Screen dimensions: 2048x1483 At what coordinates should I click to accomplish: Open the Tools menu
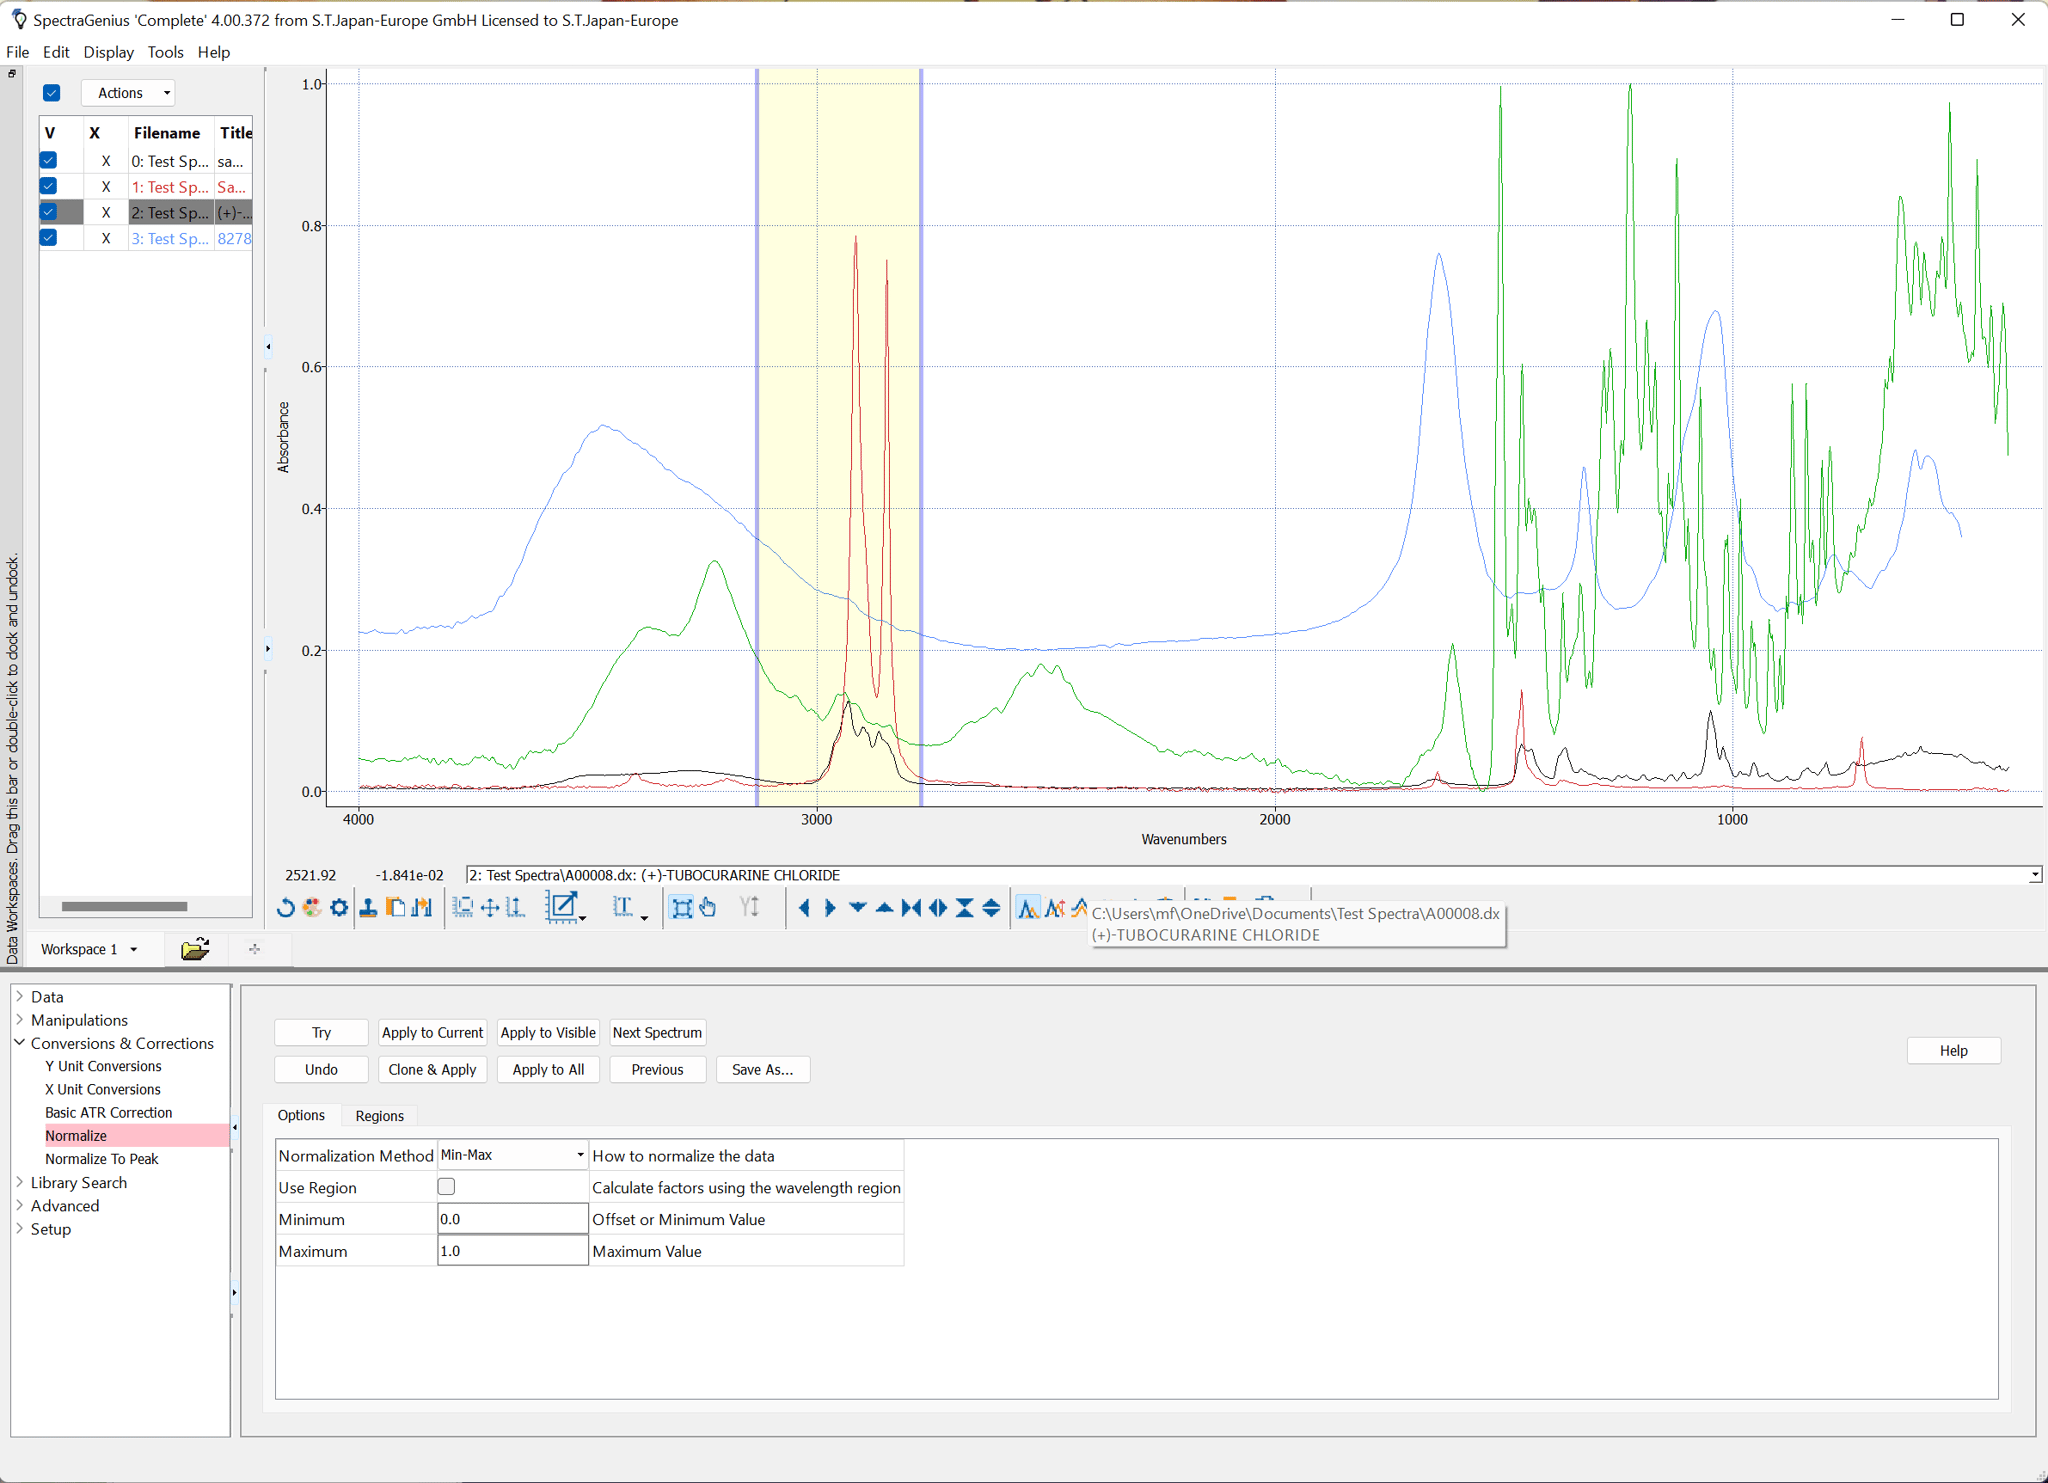tap(165, 52)
